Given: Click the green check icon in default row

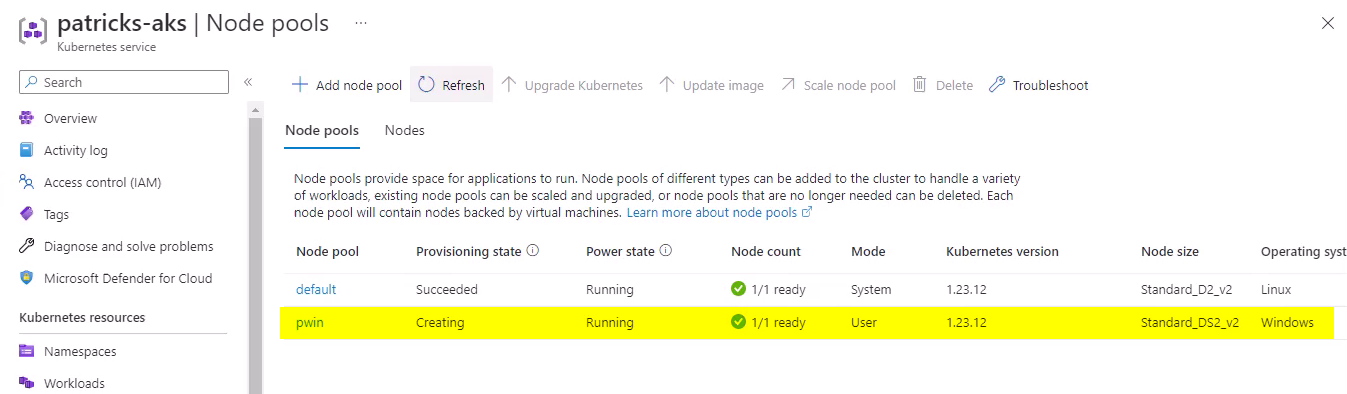Looking at the screenshot, I should point(739,289).
